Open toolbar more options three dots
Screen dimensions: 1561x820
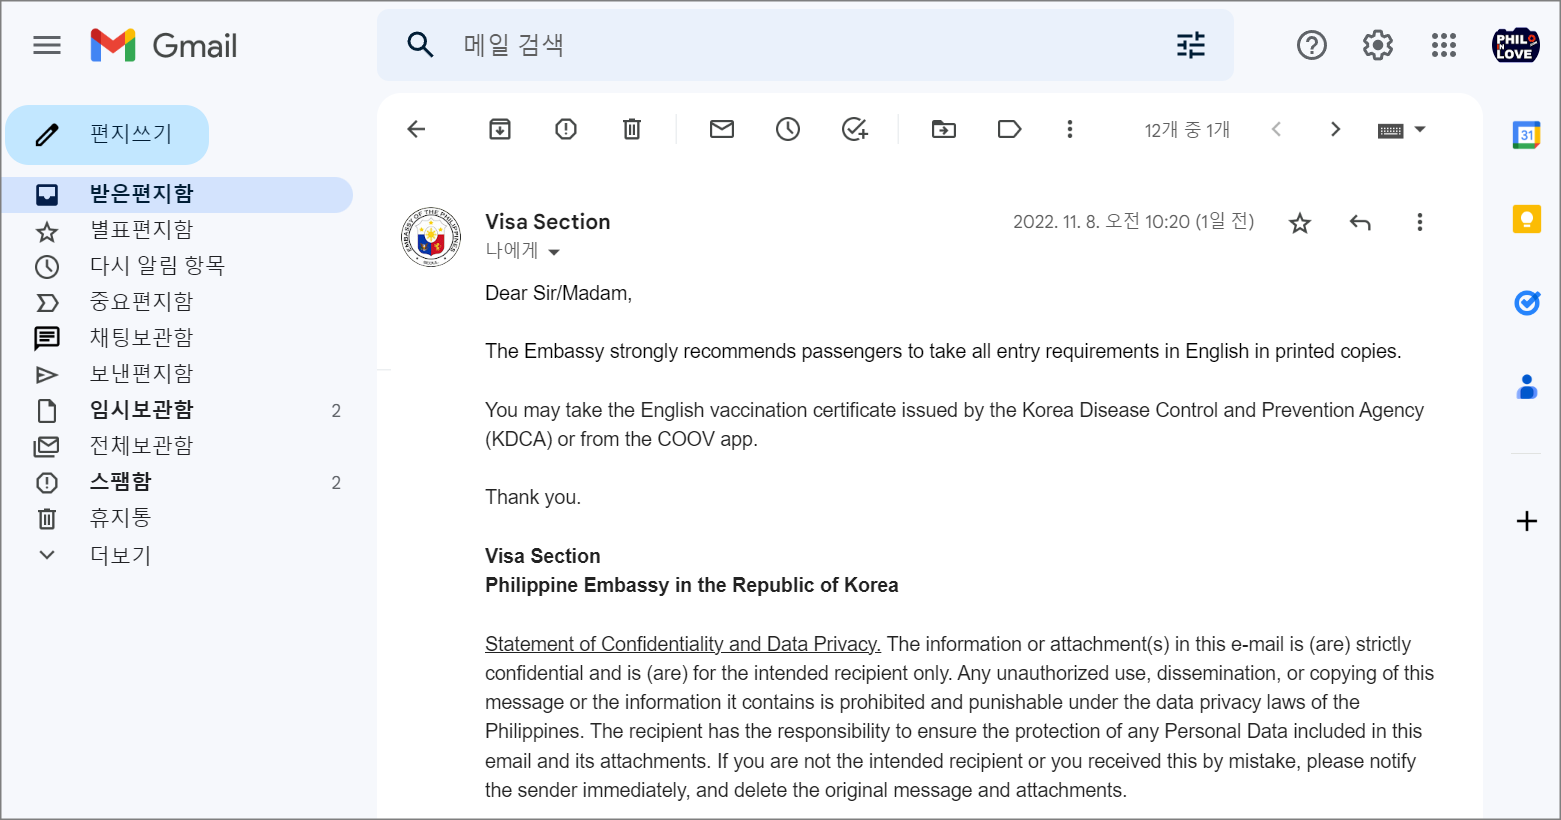point(1070,129)
